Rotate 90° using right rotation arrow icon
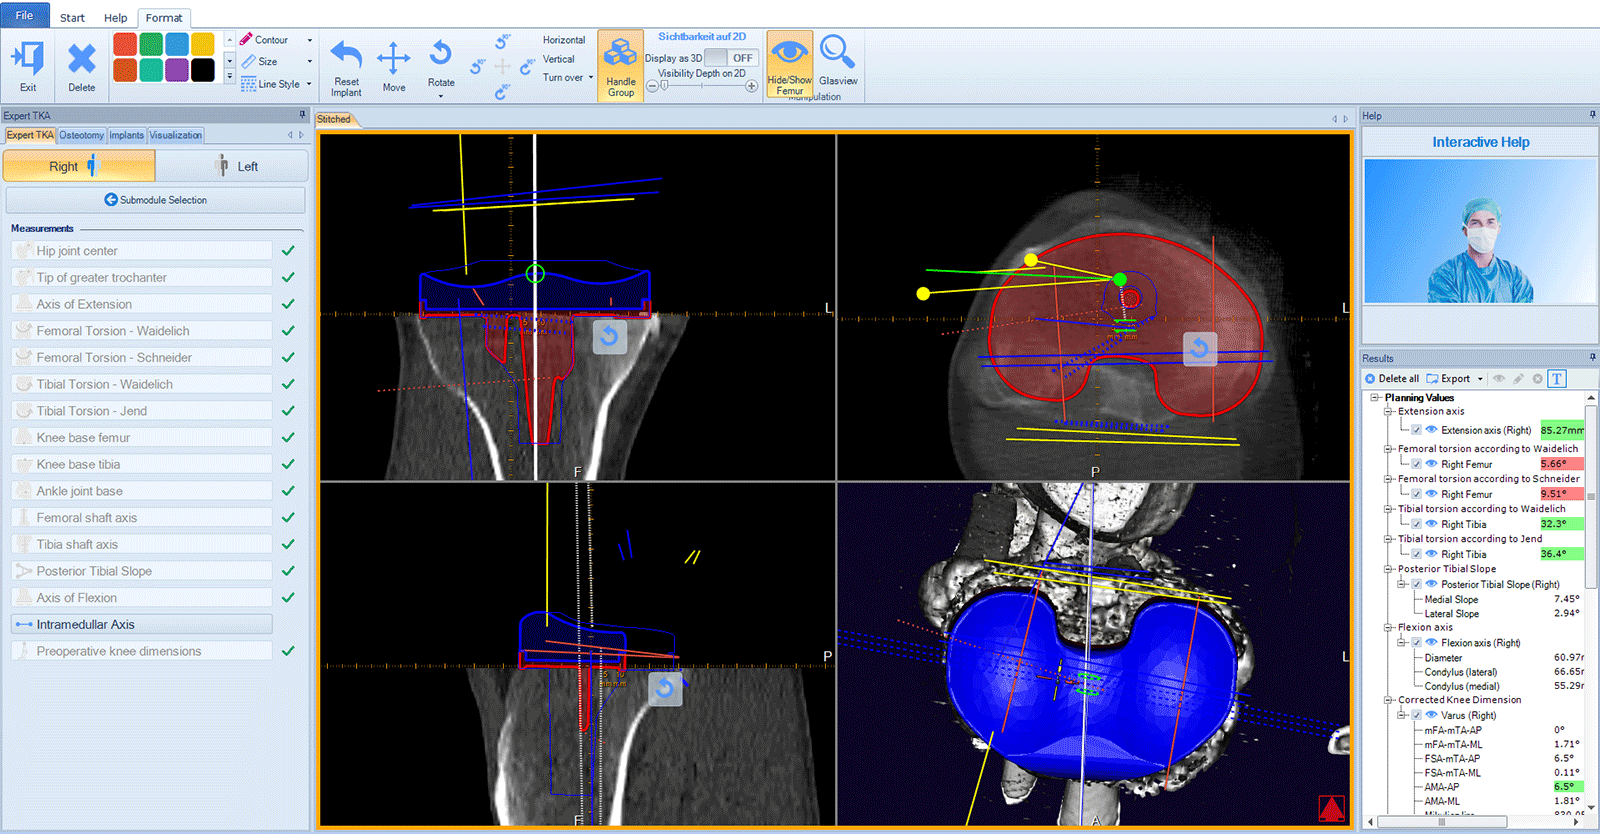The width and height of the screenshot is (1600, 834). pyautogui.click(x=528, y=67)
